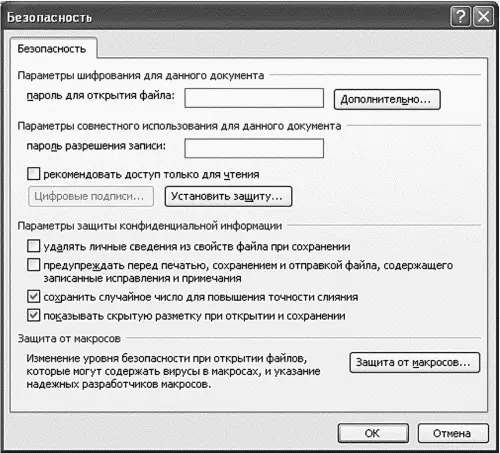Select the Безопасность tab
Screen dimensions: 500x453
pos(52,49)
